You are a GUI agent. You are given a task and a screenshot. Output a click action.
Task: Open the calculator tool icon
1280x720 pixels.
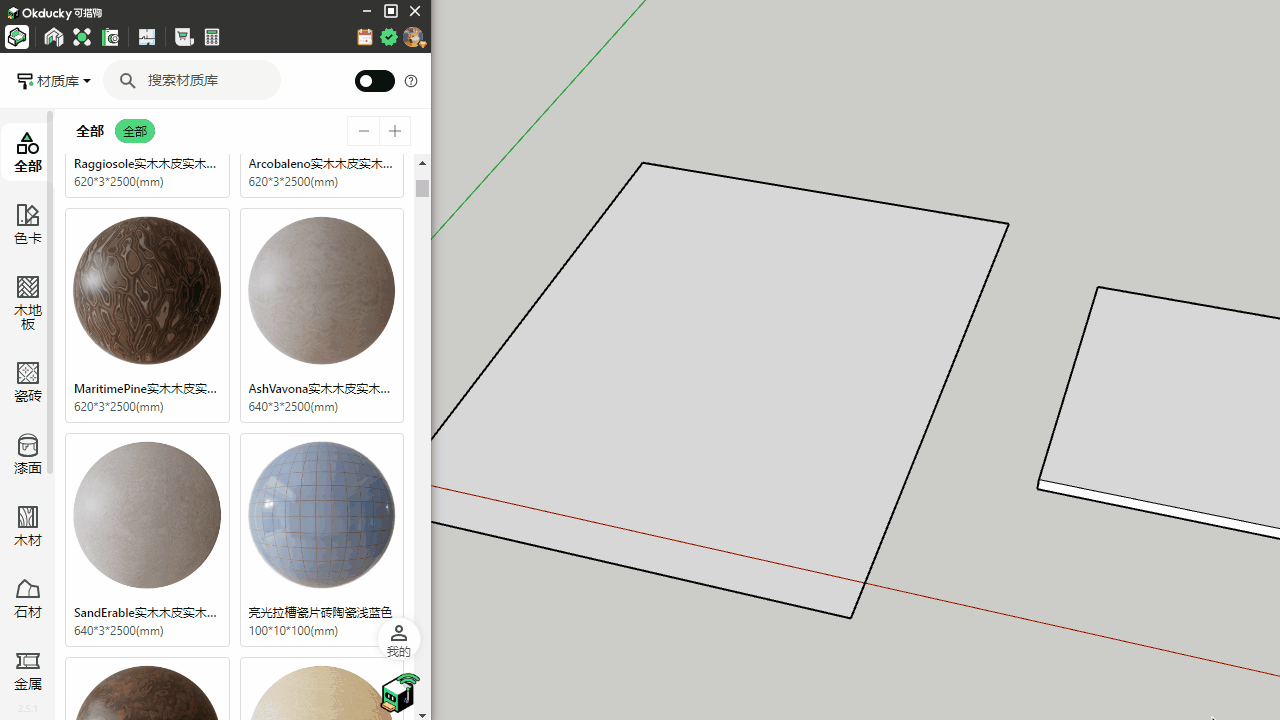[x=212, y=37]
